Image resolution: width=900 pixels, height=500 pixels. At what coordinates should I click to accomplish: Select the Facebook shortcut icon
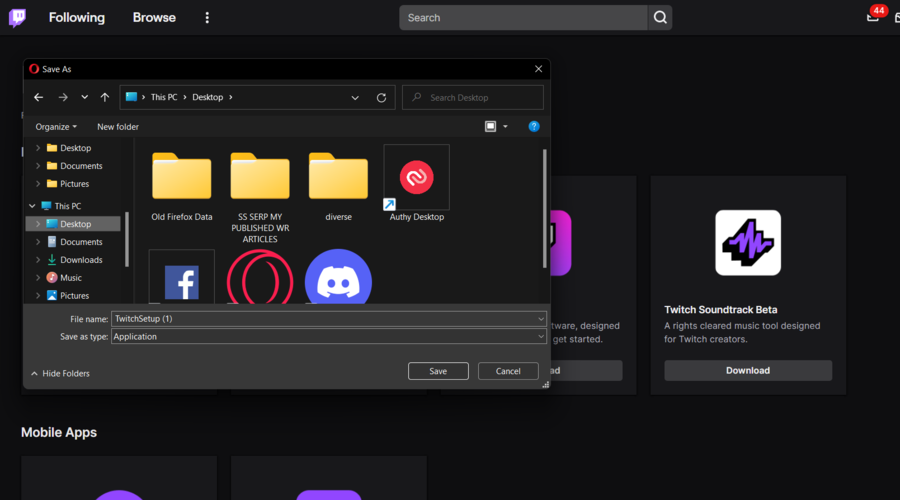(x=181, y=278)
